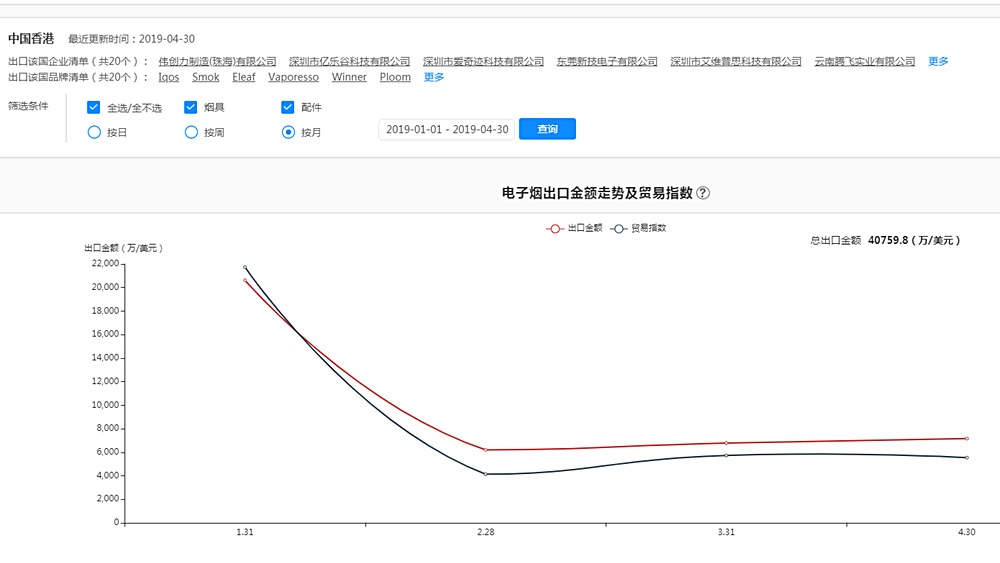Click the red line data point at 1.31

click(x=245, y=281)
